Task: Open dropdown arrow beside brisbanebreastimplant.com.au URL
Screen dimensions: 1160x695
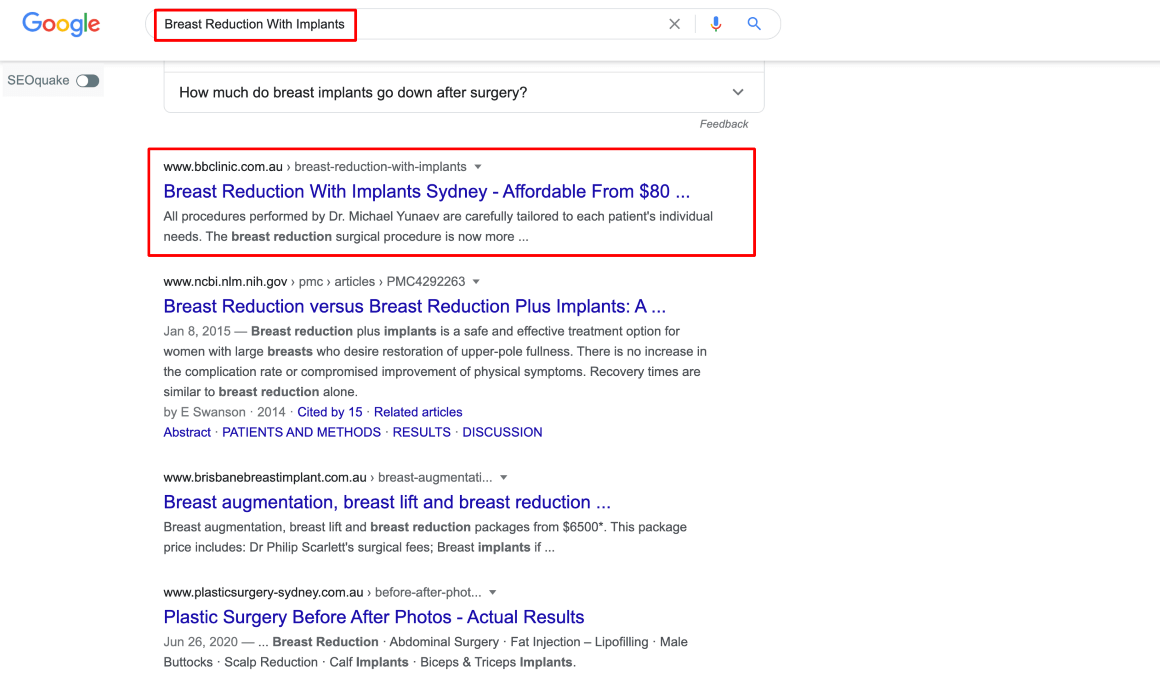Action: [x=503, y=478]
